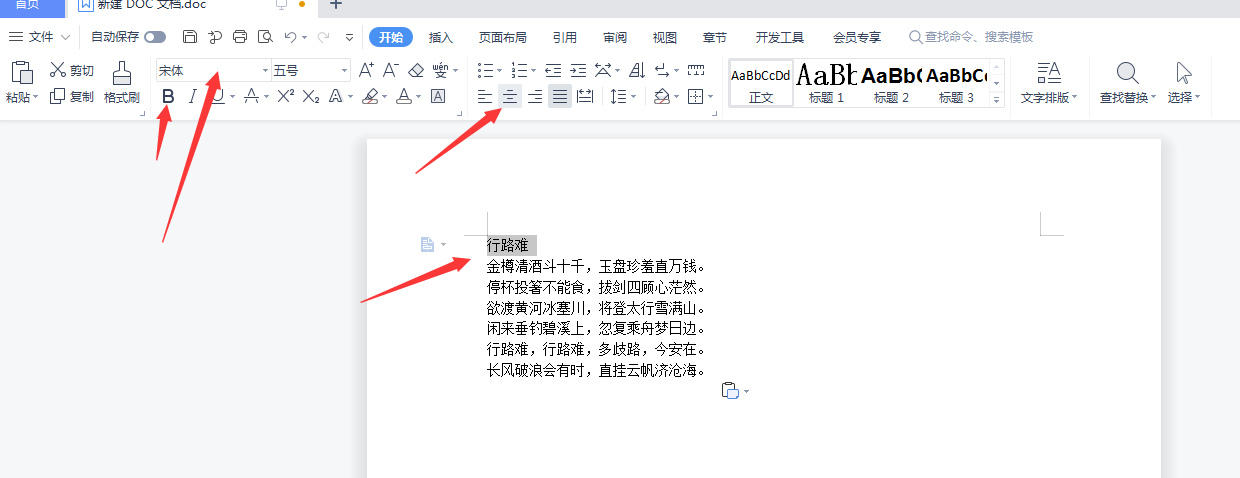Image resolution: width=1240 pixels, height=478 pixels.
Task: Decrease font size with A- icon
Action: click(x=391, y=70)
